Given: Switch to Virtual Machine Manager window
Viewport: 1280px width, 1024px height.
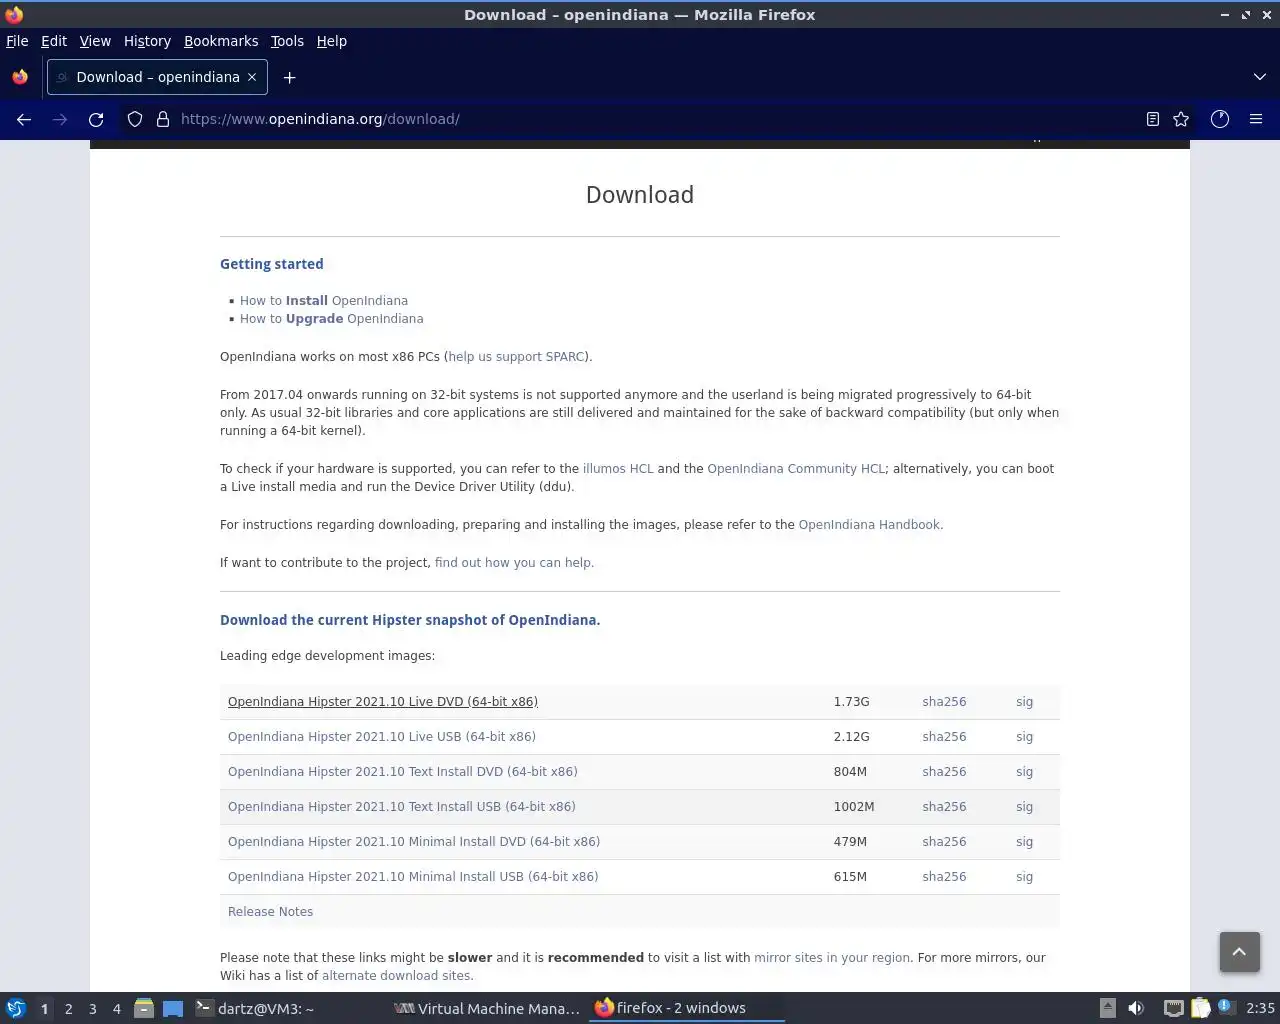Looking at the screenshot, I should pyautogui.click(x=488, y=1008).
